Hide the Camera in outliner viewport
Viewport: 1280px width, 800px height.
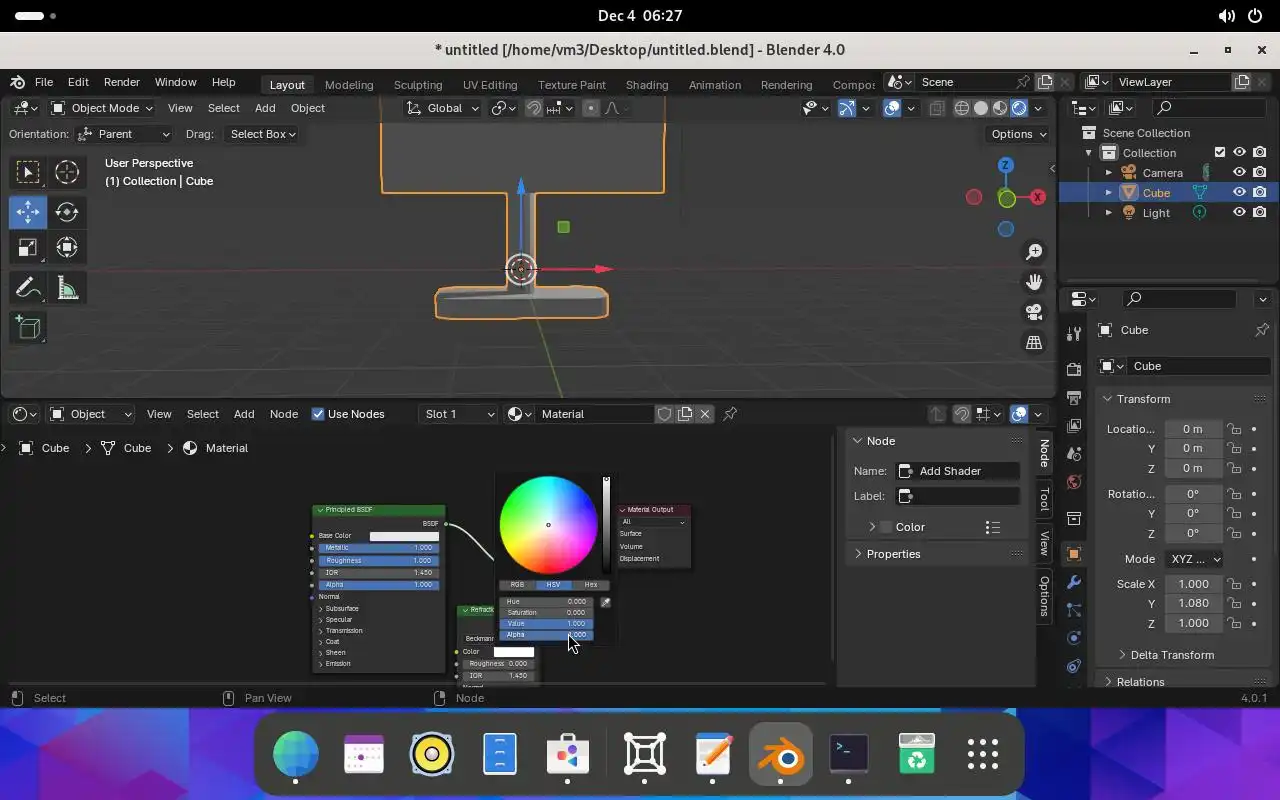click(x=1239, y=172)
